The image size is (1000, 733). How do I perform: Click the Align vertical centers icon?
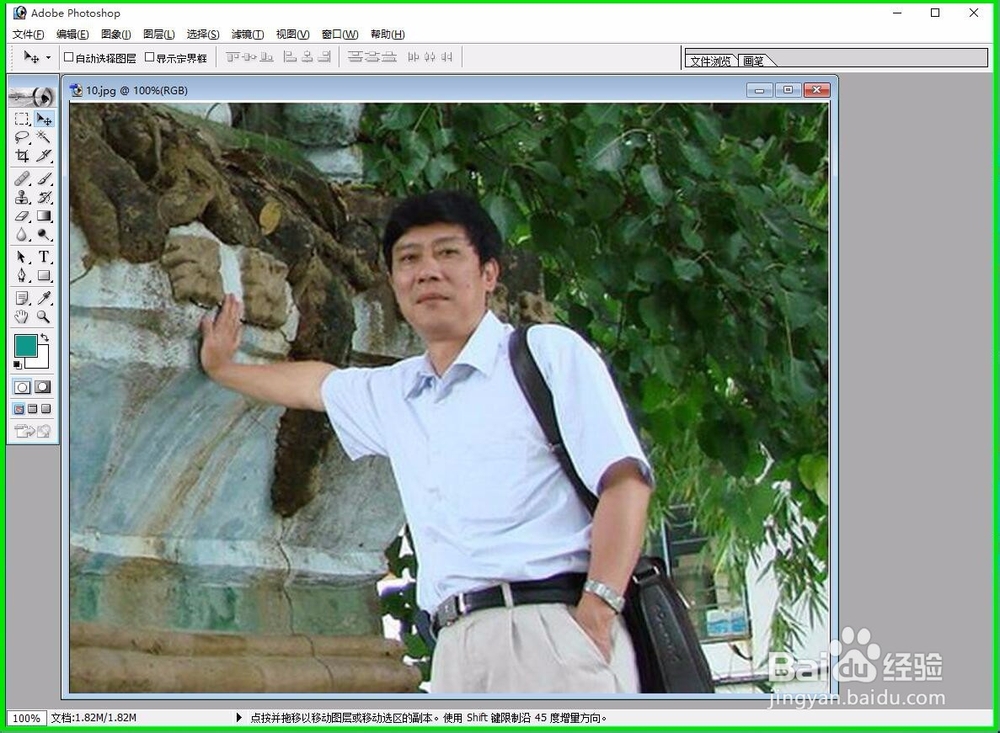tap(249, 57)
